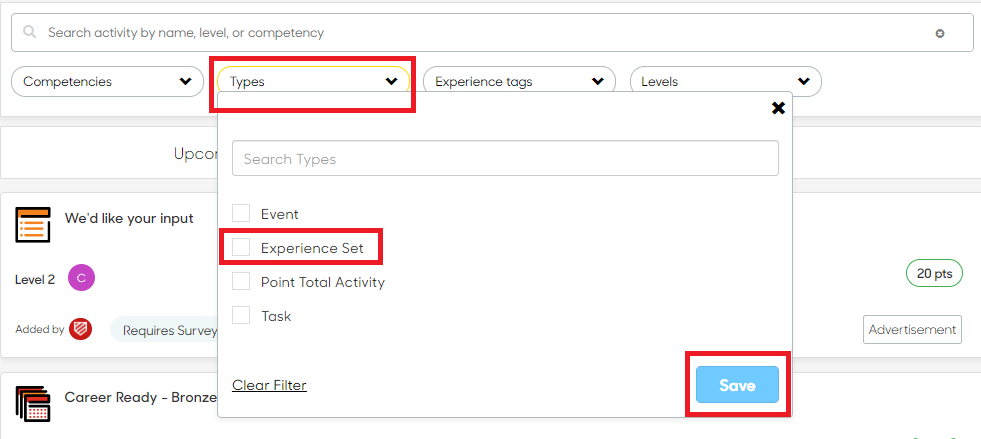981x439 pixels.
Task: Close the Types filter popup
Action: (778, 108)
